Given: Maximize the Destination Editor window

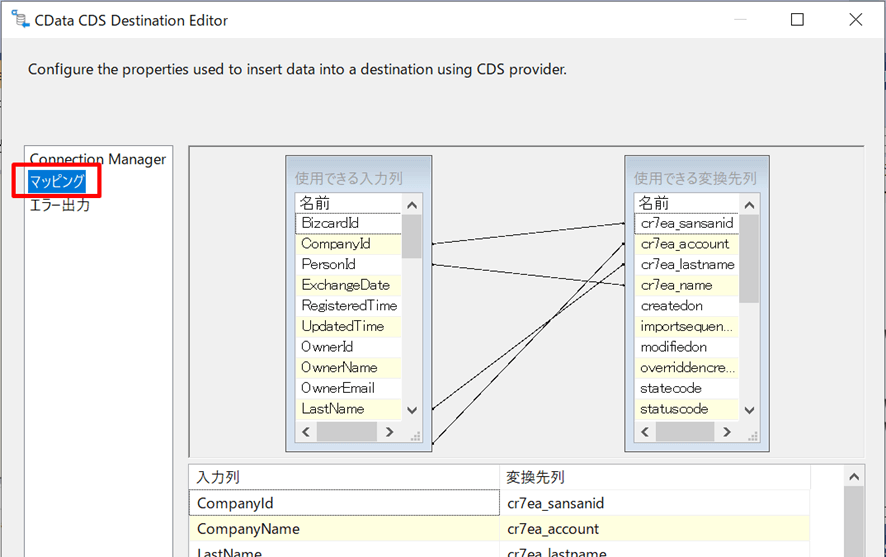Looking at the screenshot, I should pos(797,20).
